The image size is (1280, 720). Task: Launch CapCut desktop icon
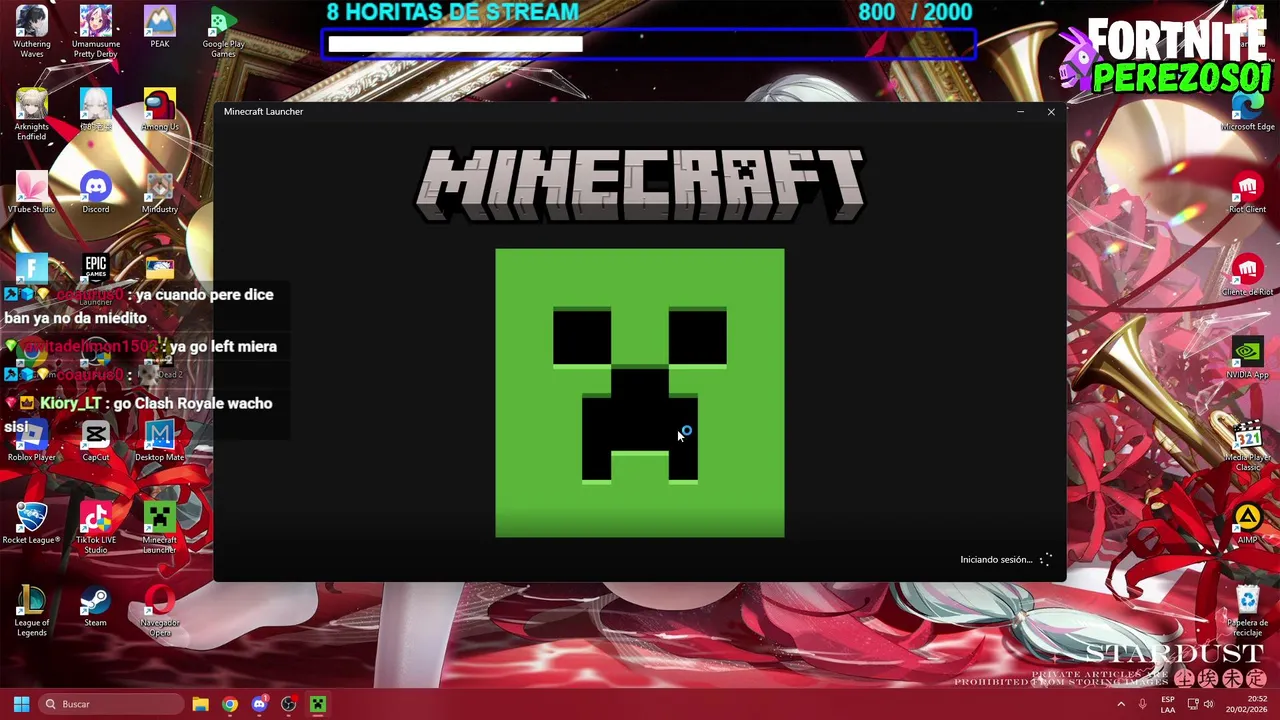[x=96, y=440]
